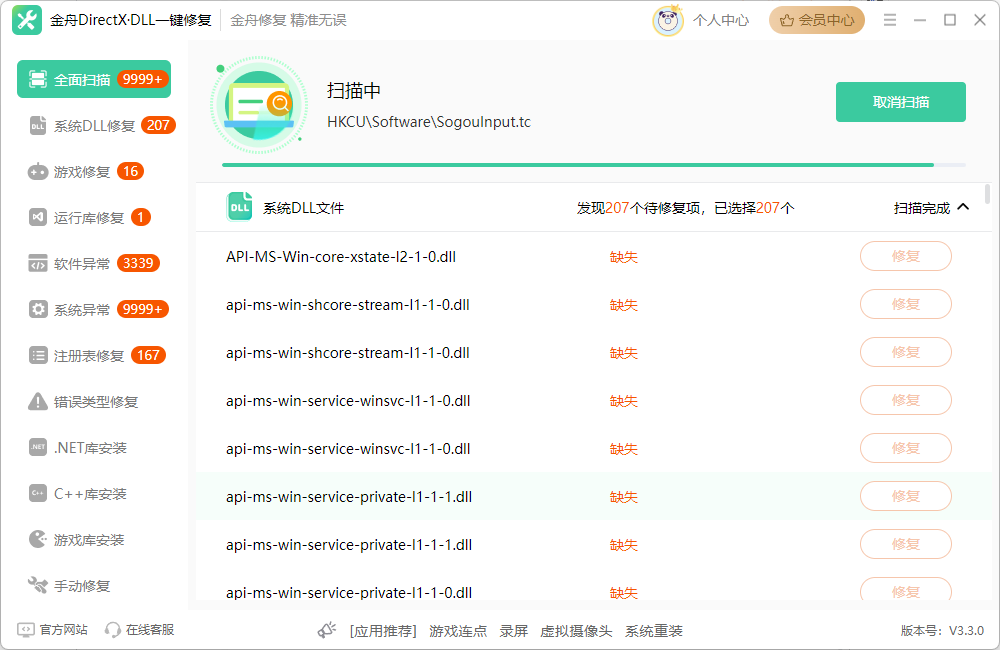Click the scanning illustration graphic
Screen dimensions: 1000x650
258,105
